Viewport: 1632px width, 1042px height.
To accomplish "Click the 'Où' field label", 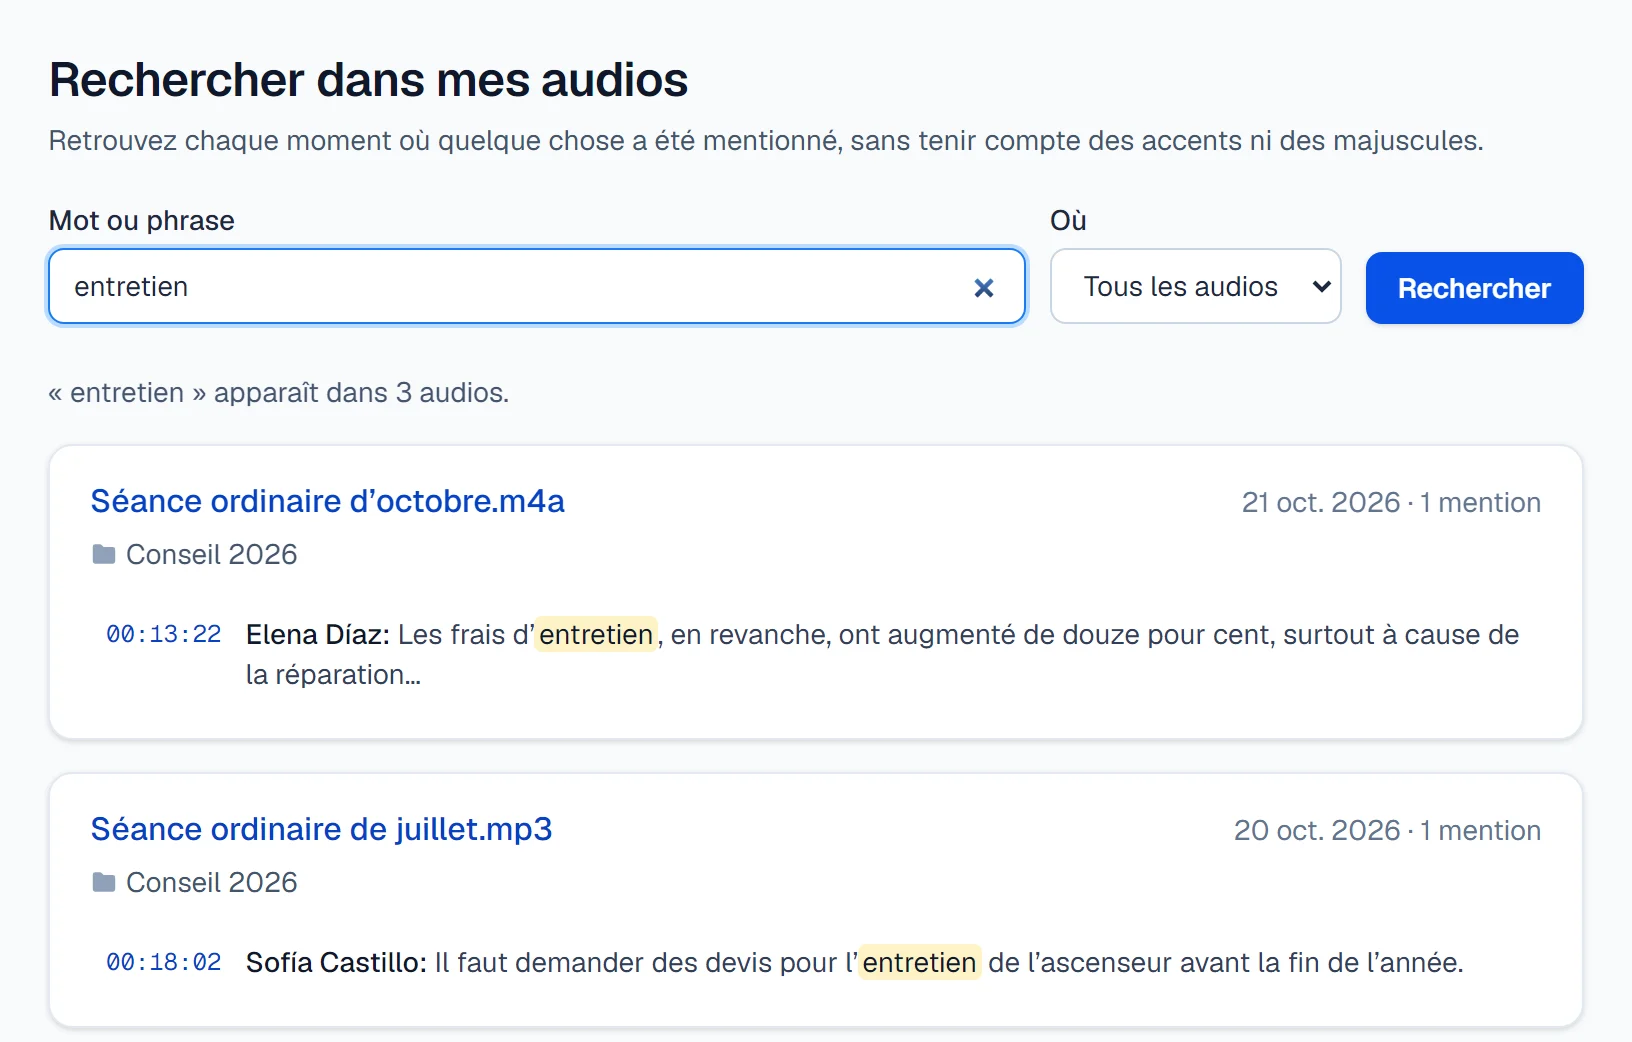I will [1068, 220].
